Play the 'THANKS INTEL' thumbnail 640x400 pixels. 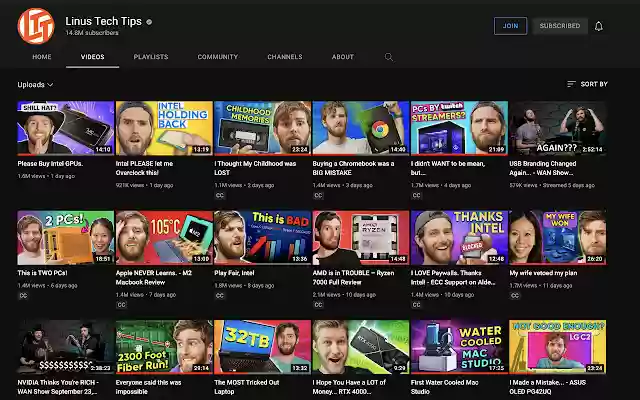point(459,238)
